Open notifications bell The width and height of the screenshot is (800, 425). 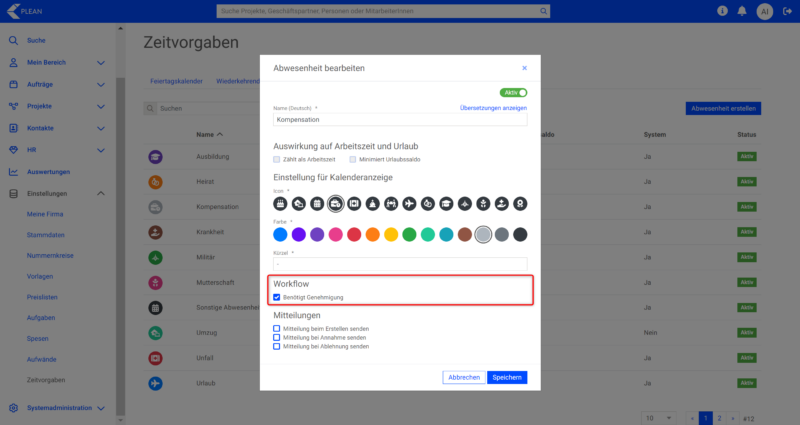click(742, 11)
